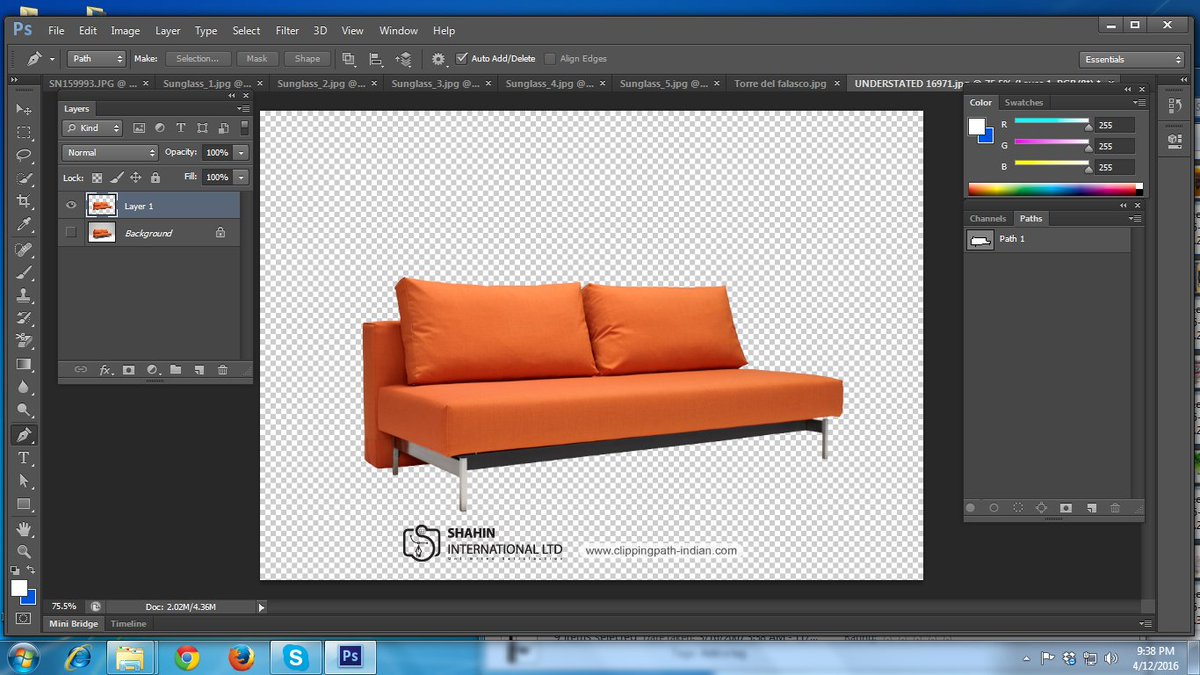The width and height of the screenshot is (1200, 675).
Task: Select the Healing Brush tool
Action: [x=24, y=249]
